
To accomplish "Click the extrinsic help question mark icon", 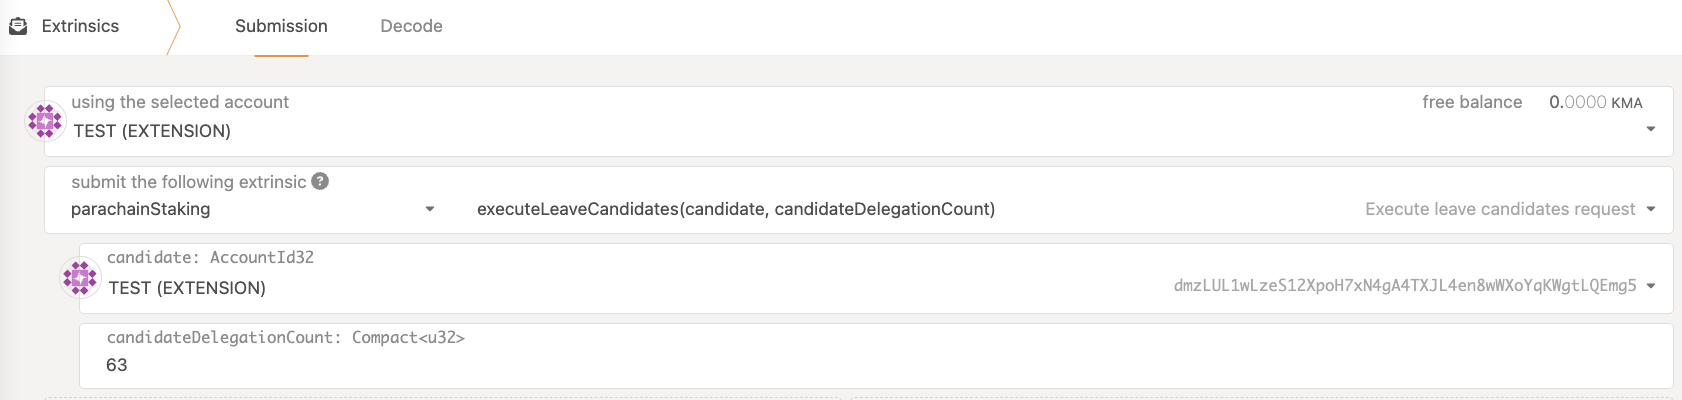I will point(320,181).
